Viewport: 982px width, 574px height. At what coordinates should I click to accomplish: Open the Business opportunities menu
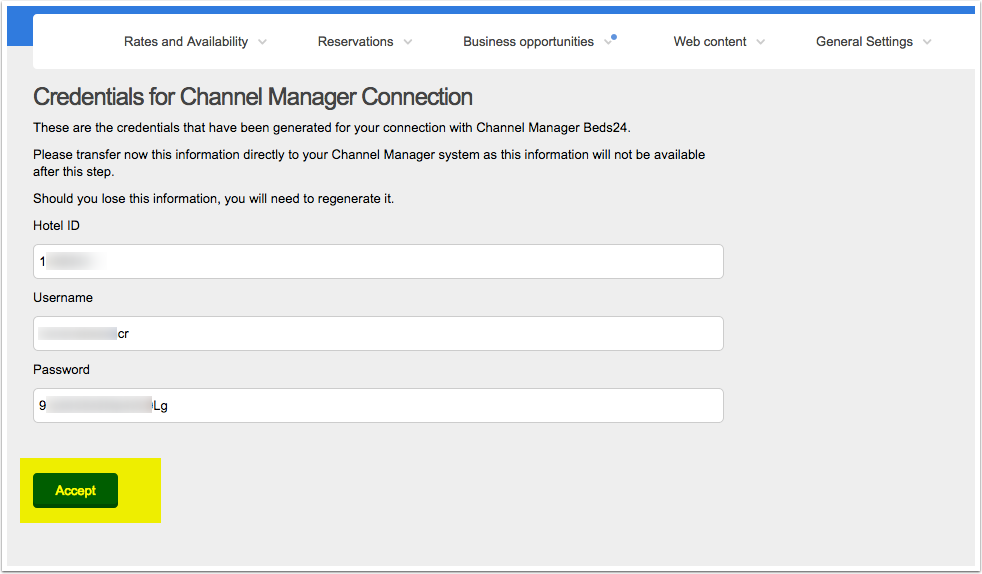(x=528, y=42)
